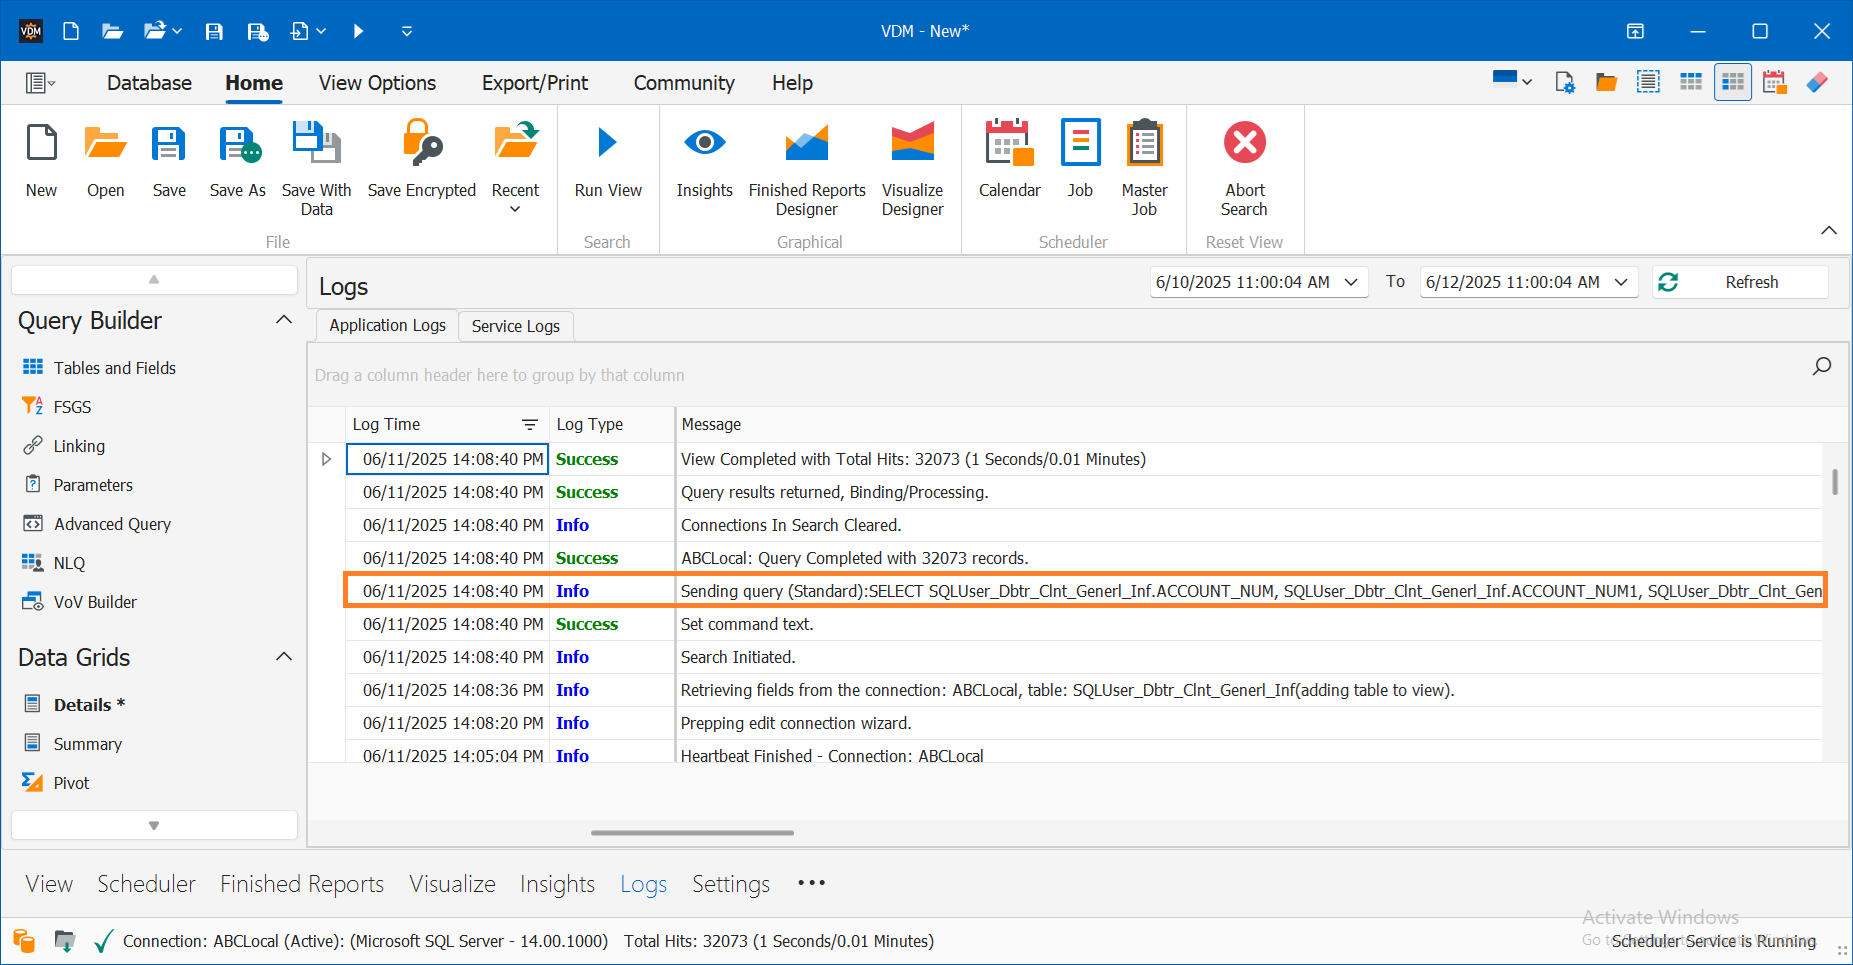Switch the grid layout view toggle

[1733, 81]
